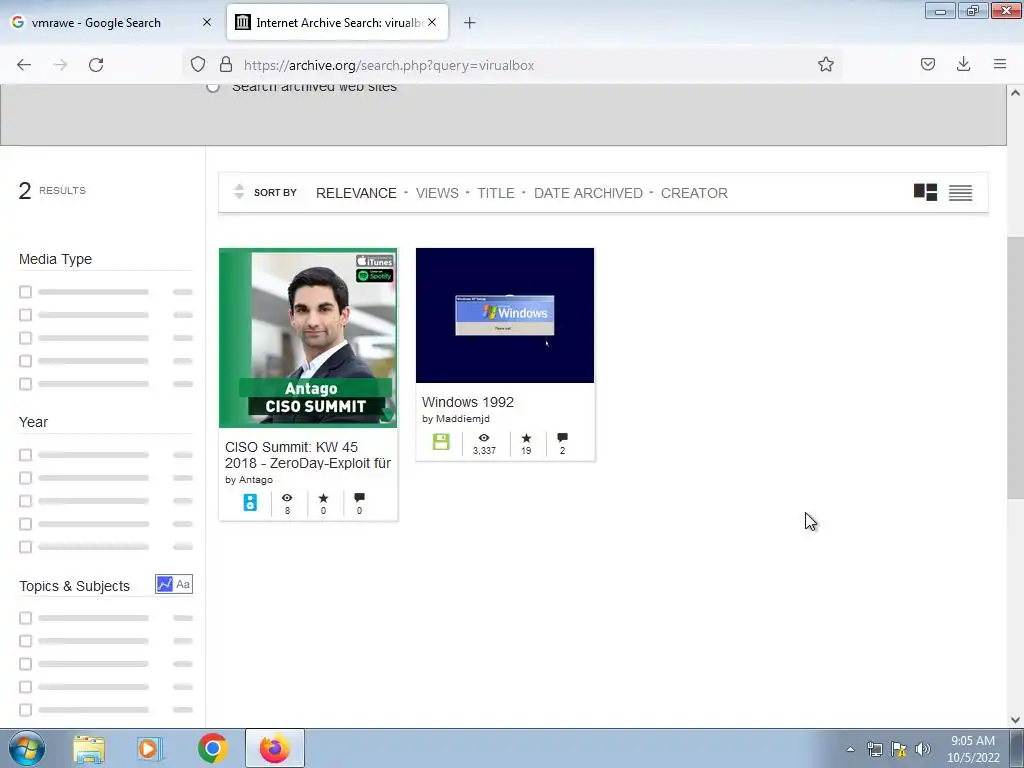Open the Action Center flag tray icon

click(x=899, y=749)
